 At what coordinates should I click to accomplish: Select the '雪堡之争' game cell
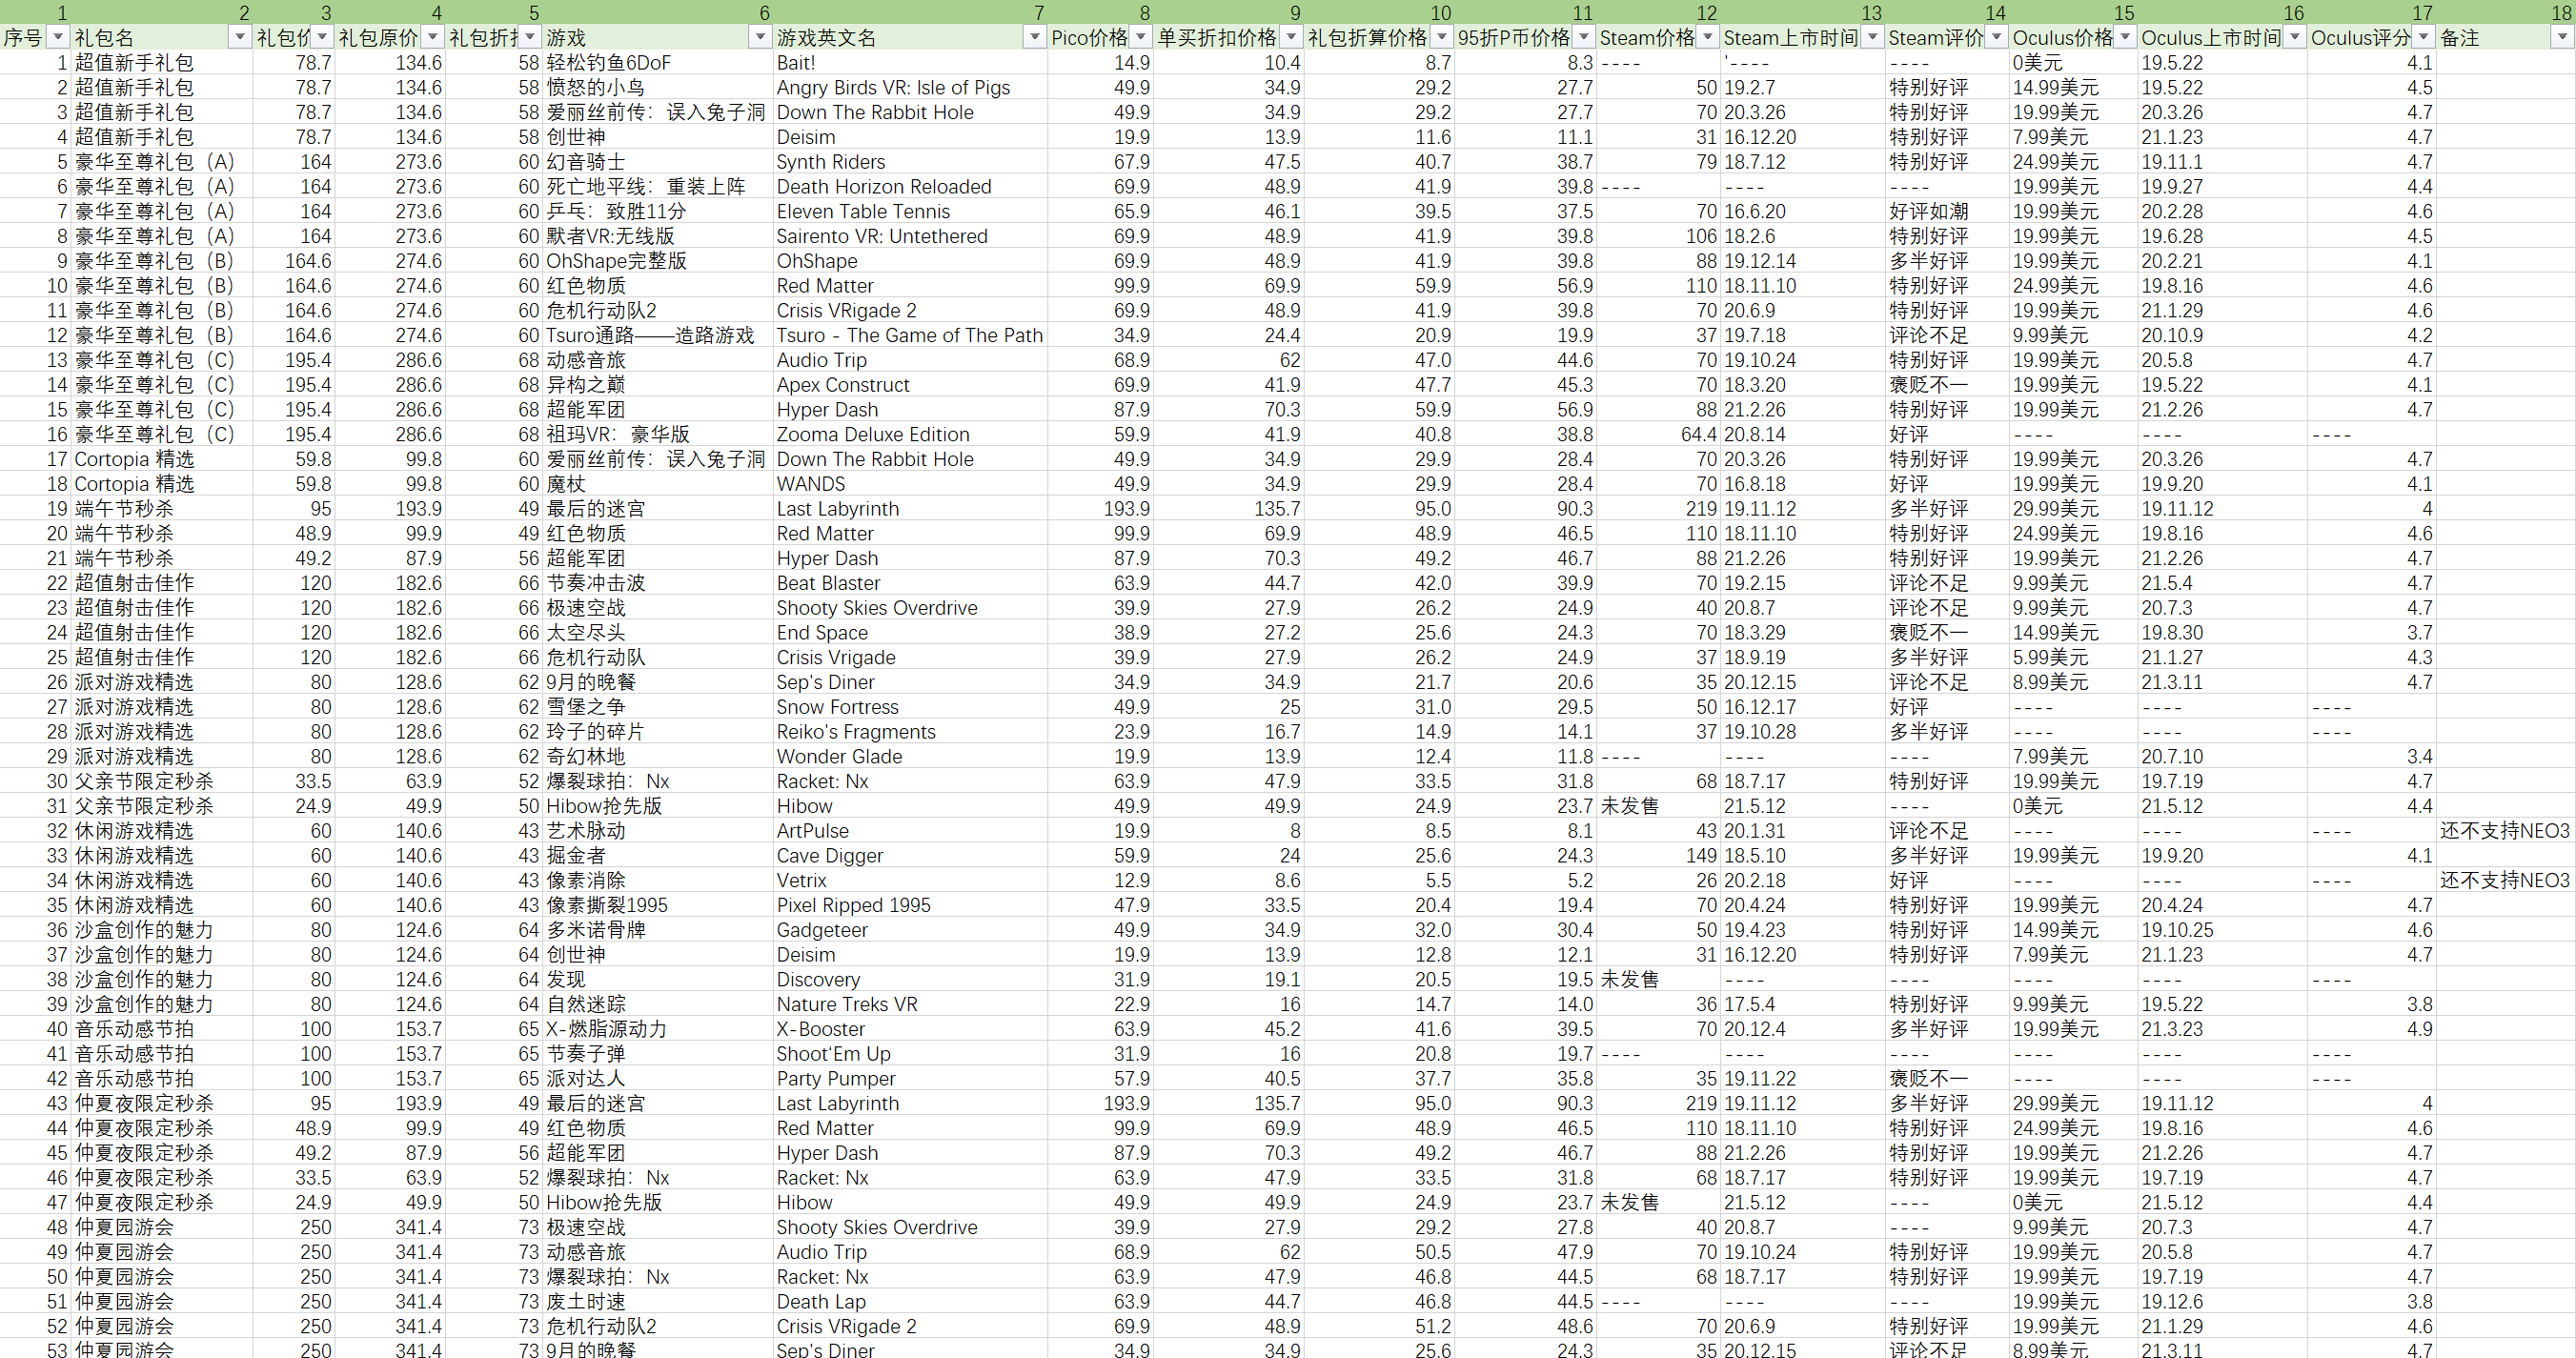658,707
